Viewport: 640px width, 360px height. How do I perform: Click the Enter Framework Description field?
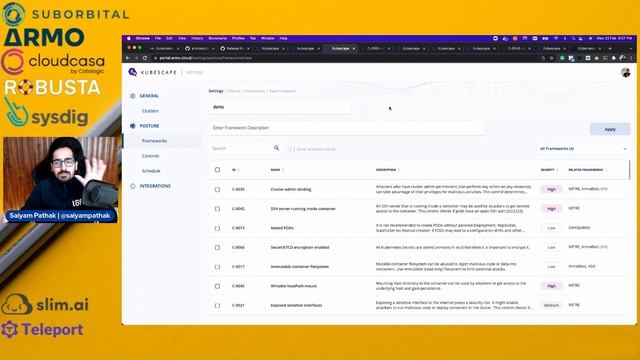pyautogui.click(x=347, y=128)
